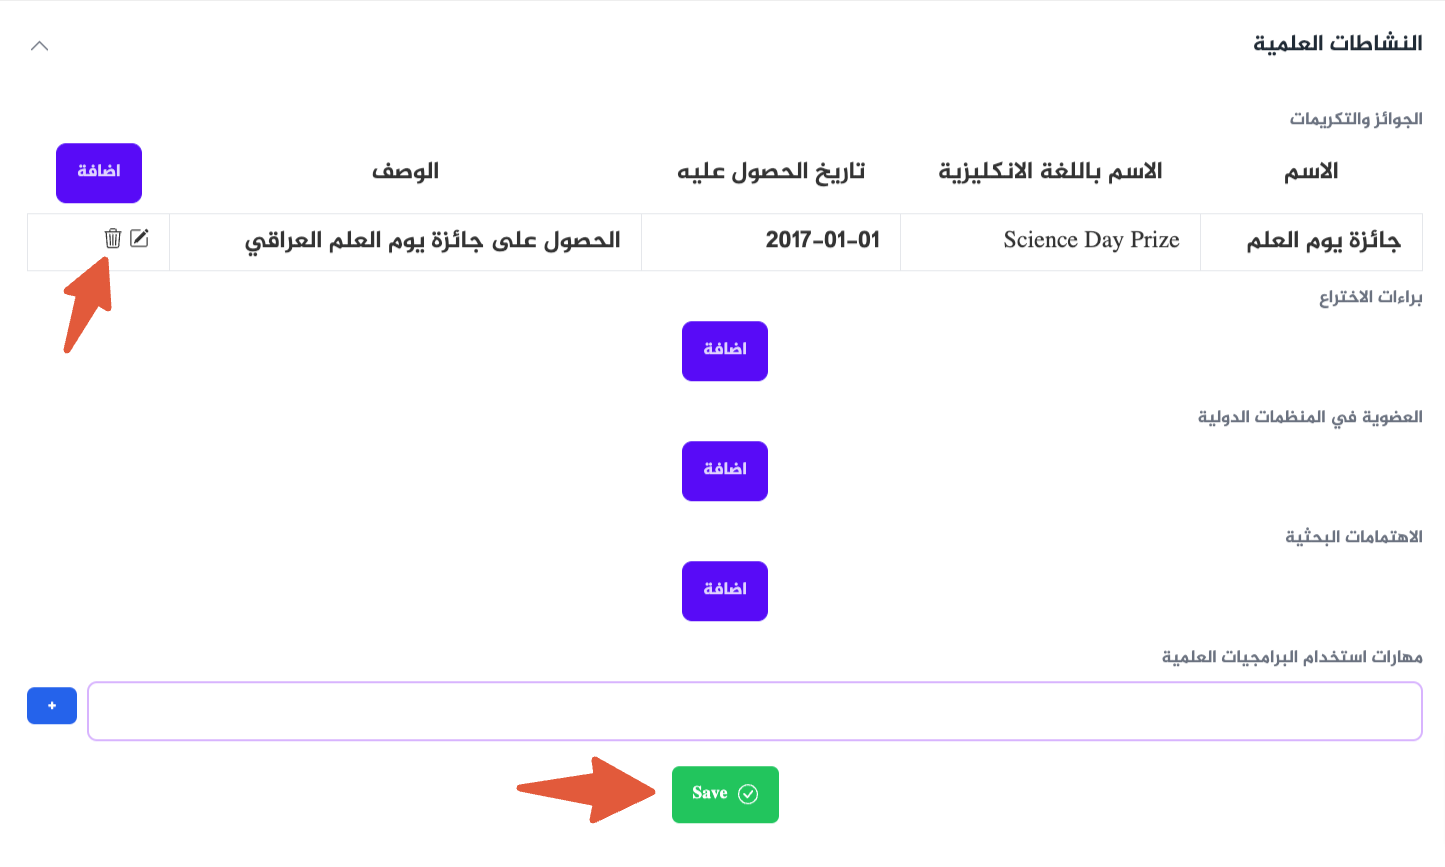This screenshot has width=1445, height=867.
Task: Click the مهارات استخدام البرامجيات العلمية input field
Action: [x=754, y=711]
